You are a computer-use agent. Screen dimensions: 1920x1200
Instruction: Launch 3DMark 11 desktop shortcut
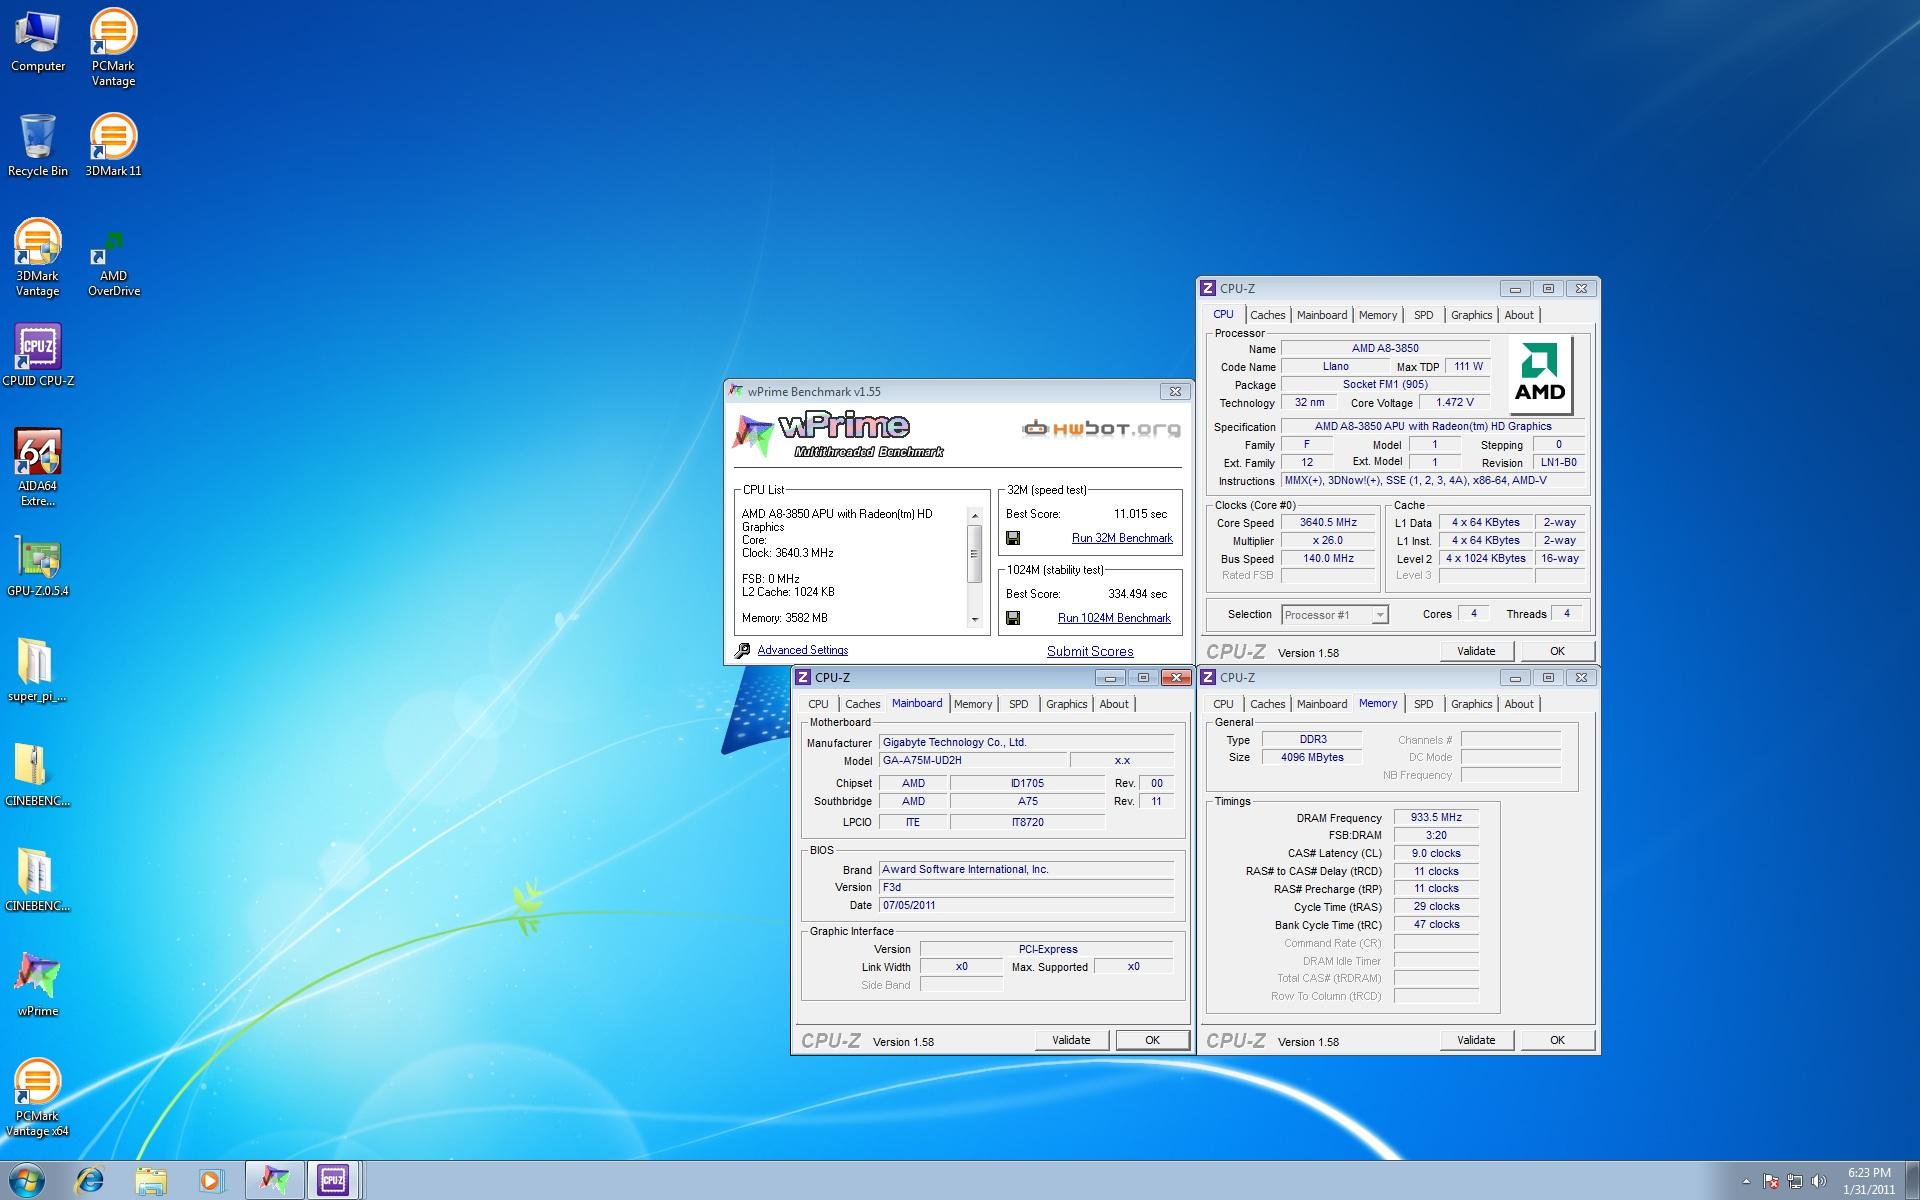[x=113, y=145]
